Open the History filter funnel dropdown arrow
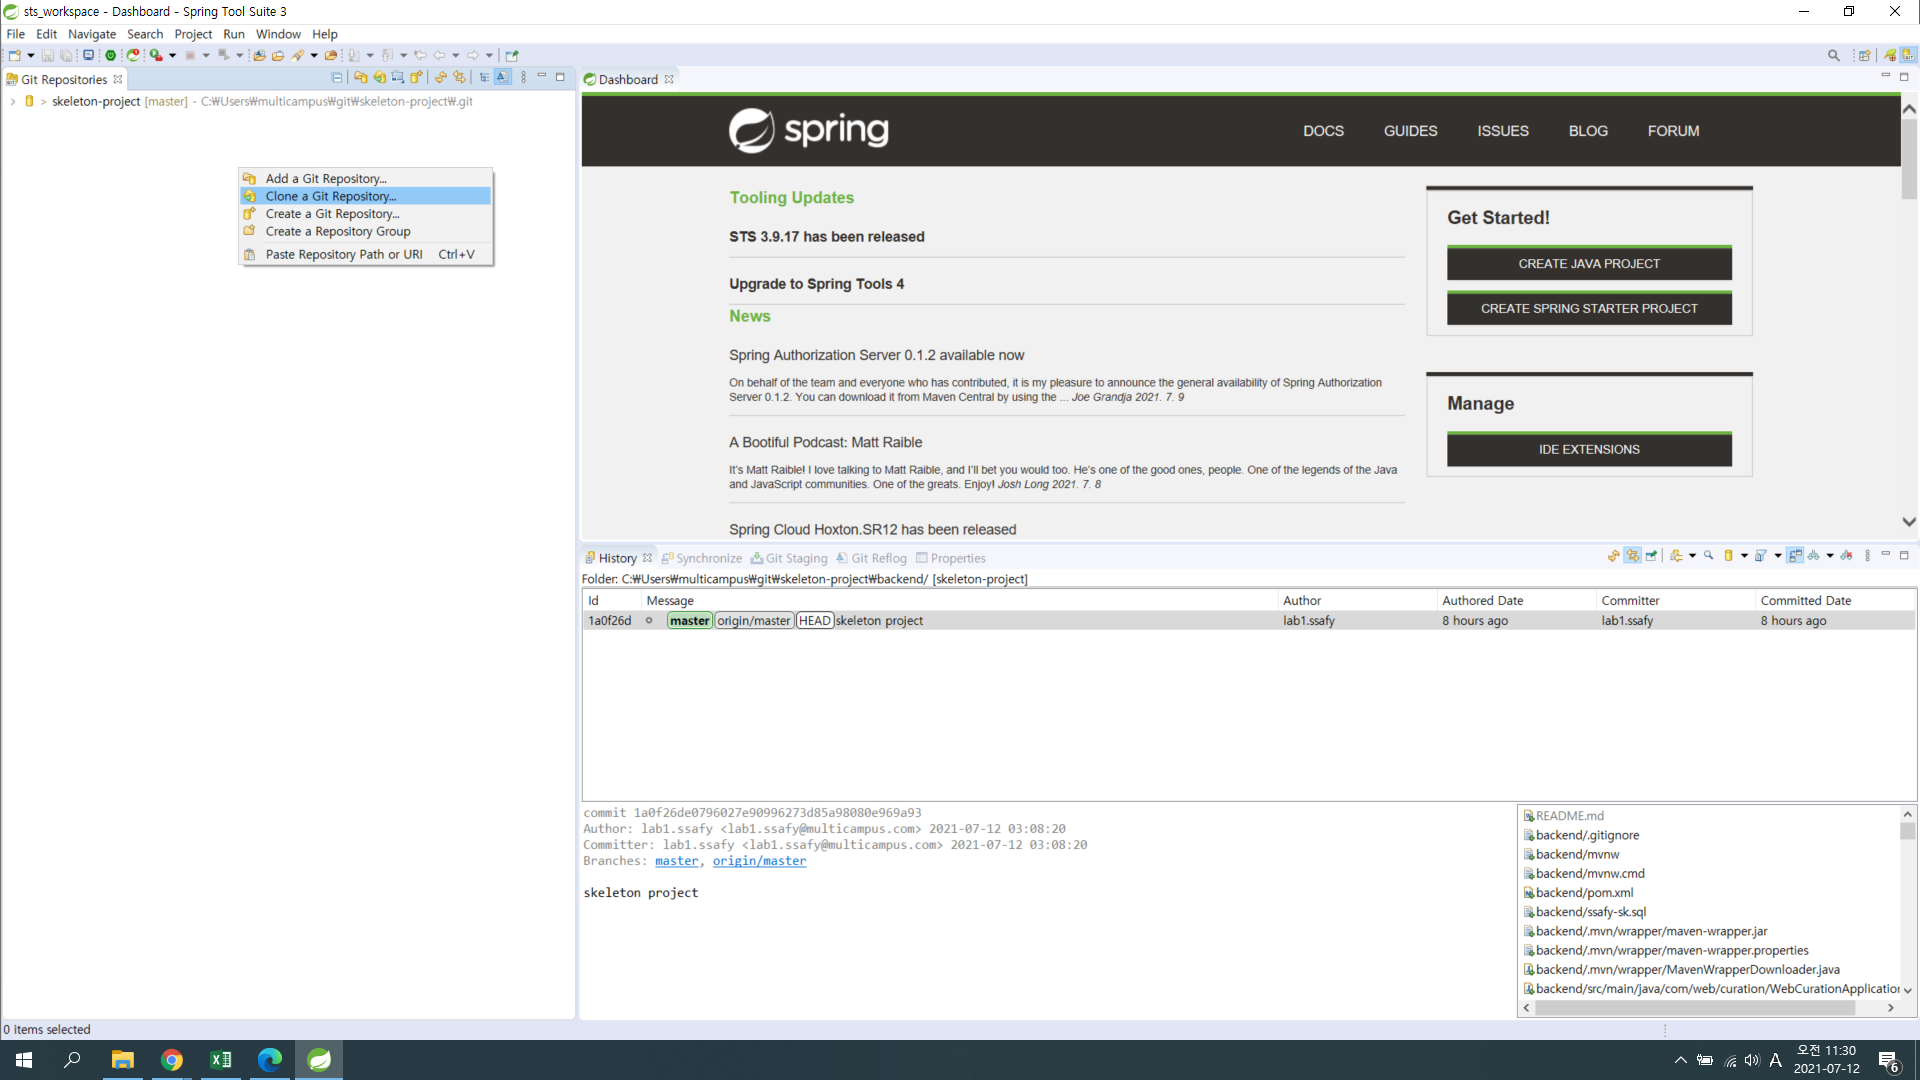 tap(1778, 556)
